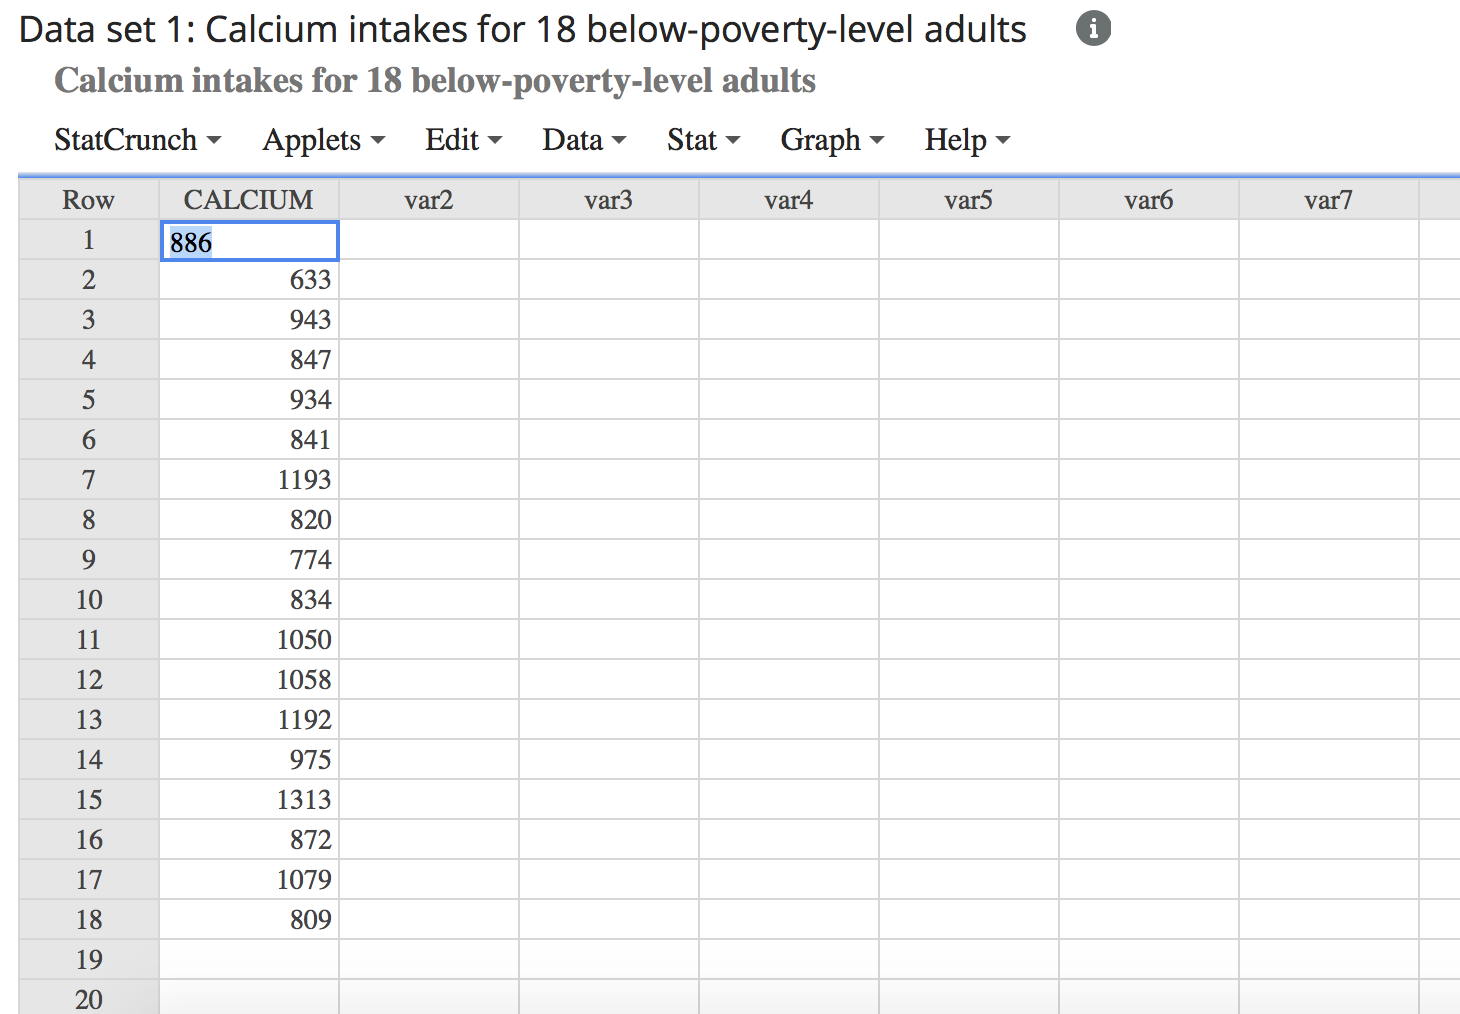Image resolution: width=1460 pixels, height=1014 pixels.
Task: Click the active cell containing 886
Action: [249, 241]
